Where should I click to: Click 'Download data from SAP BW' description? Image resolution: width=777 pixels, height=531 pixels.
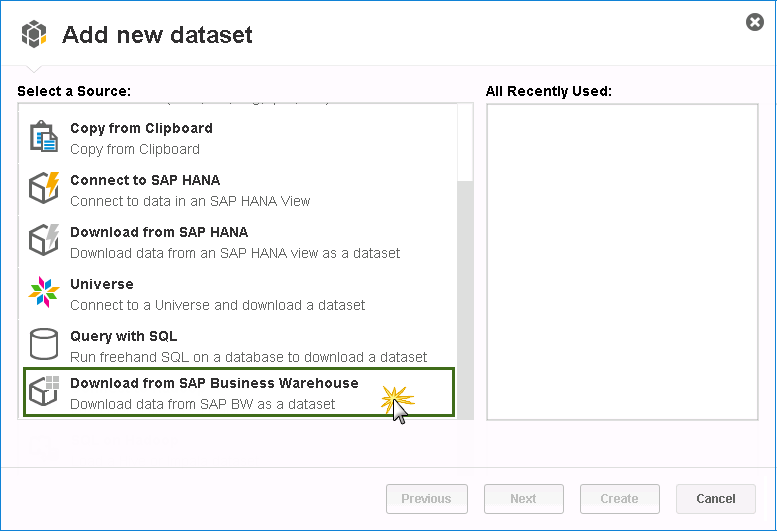(x=203, y=404)
